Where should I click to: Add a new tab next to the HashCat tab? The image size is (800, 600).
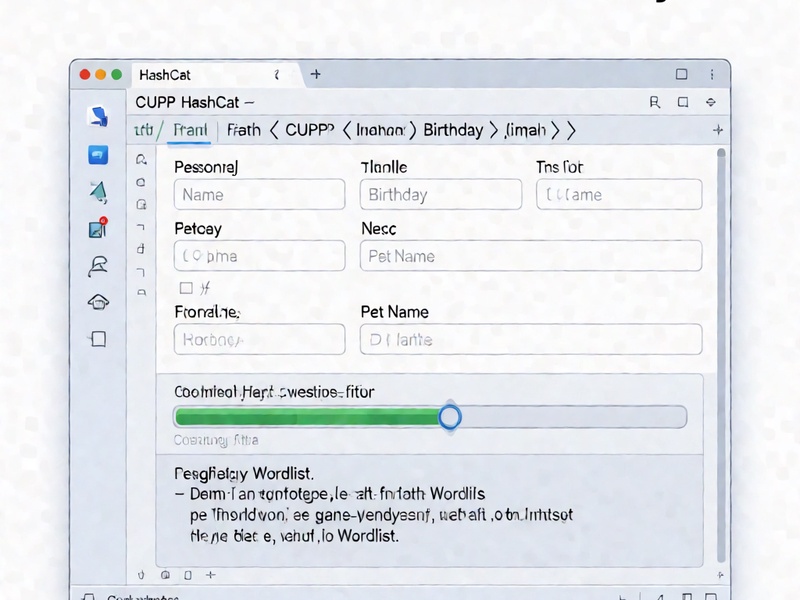tap(316, 74)
